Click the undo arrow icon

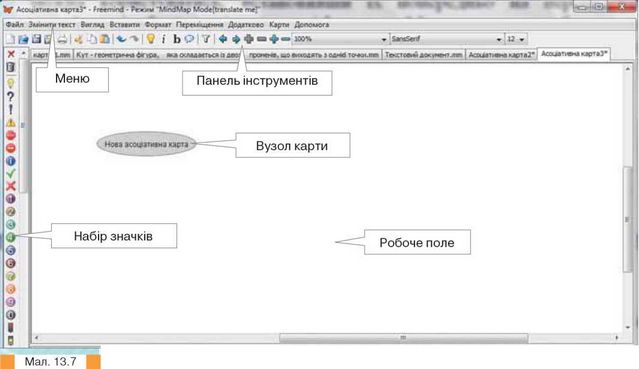tap(121, 39)
